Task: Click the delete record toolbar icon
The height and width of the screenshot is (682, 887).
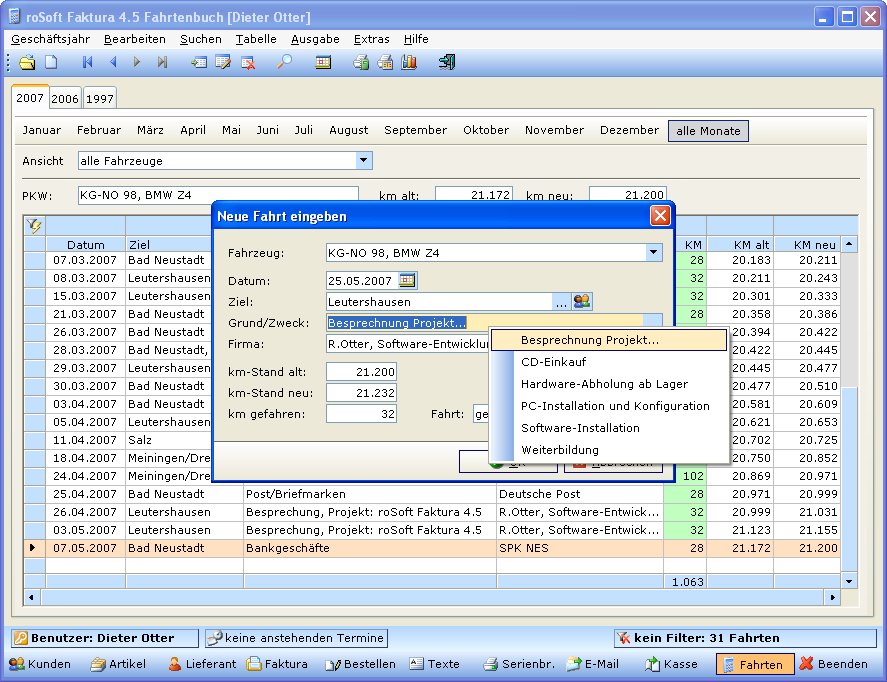Action: [x=247, y=62]
